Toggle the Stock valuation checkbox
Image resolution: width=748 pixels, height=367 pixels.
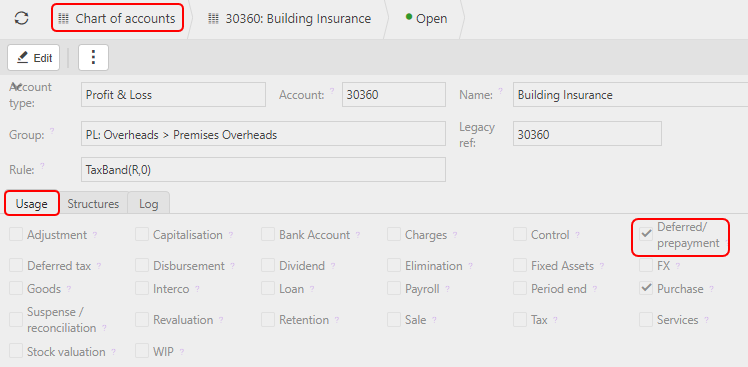[16, 351]
